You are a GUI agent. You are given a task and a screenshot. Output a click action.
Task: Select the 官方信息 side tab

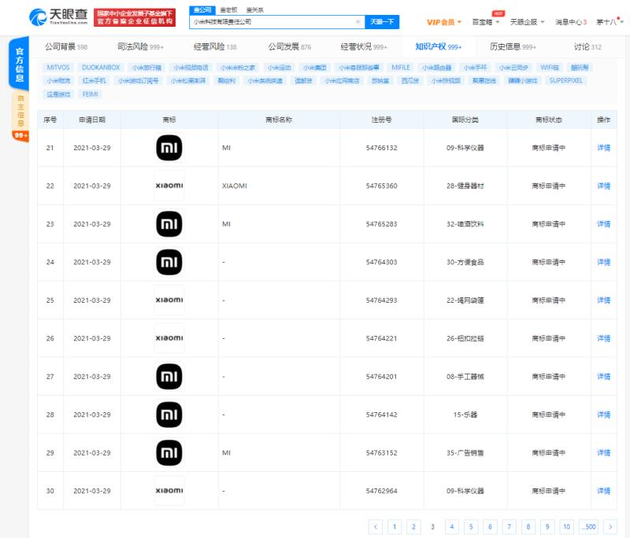click(x=19, y=63)
